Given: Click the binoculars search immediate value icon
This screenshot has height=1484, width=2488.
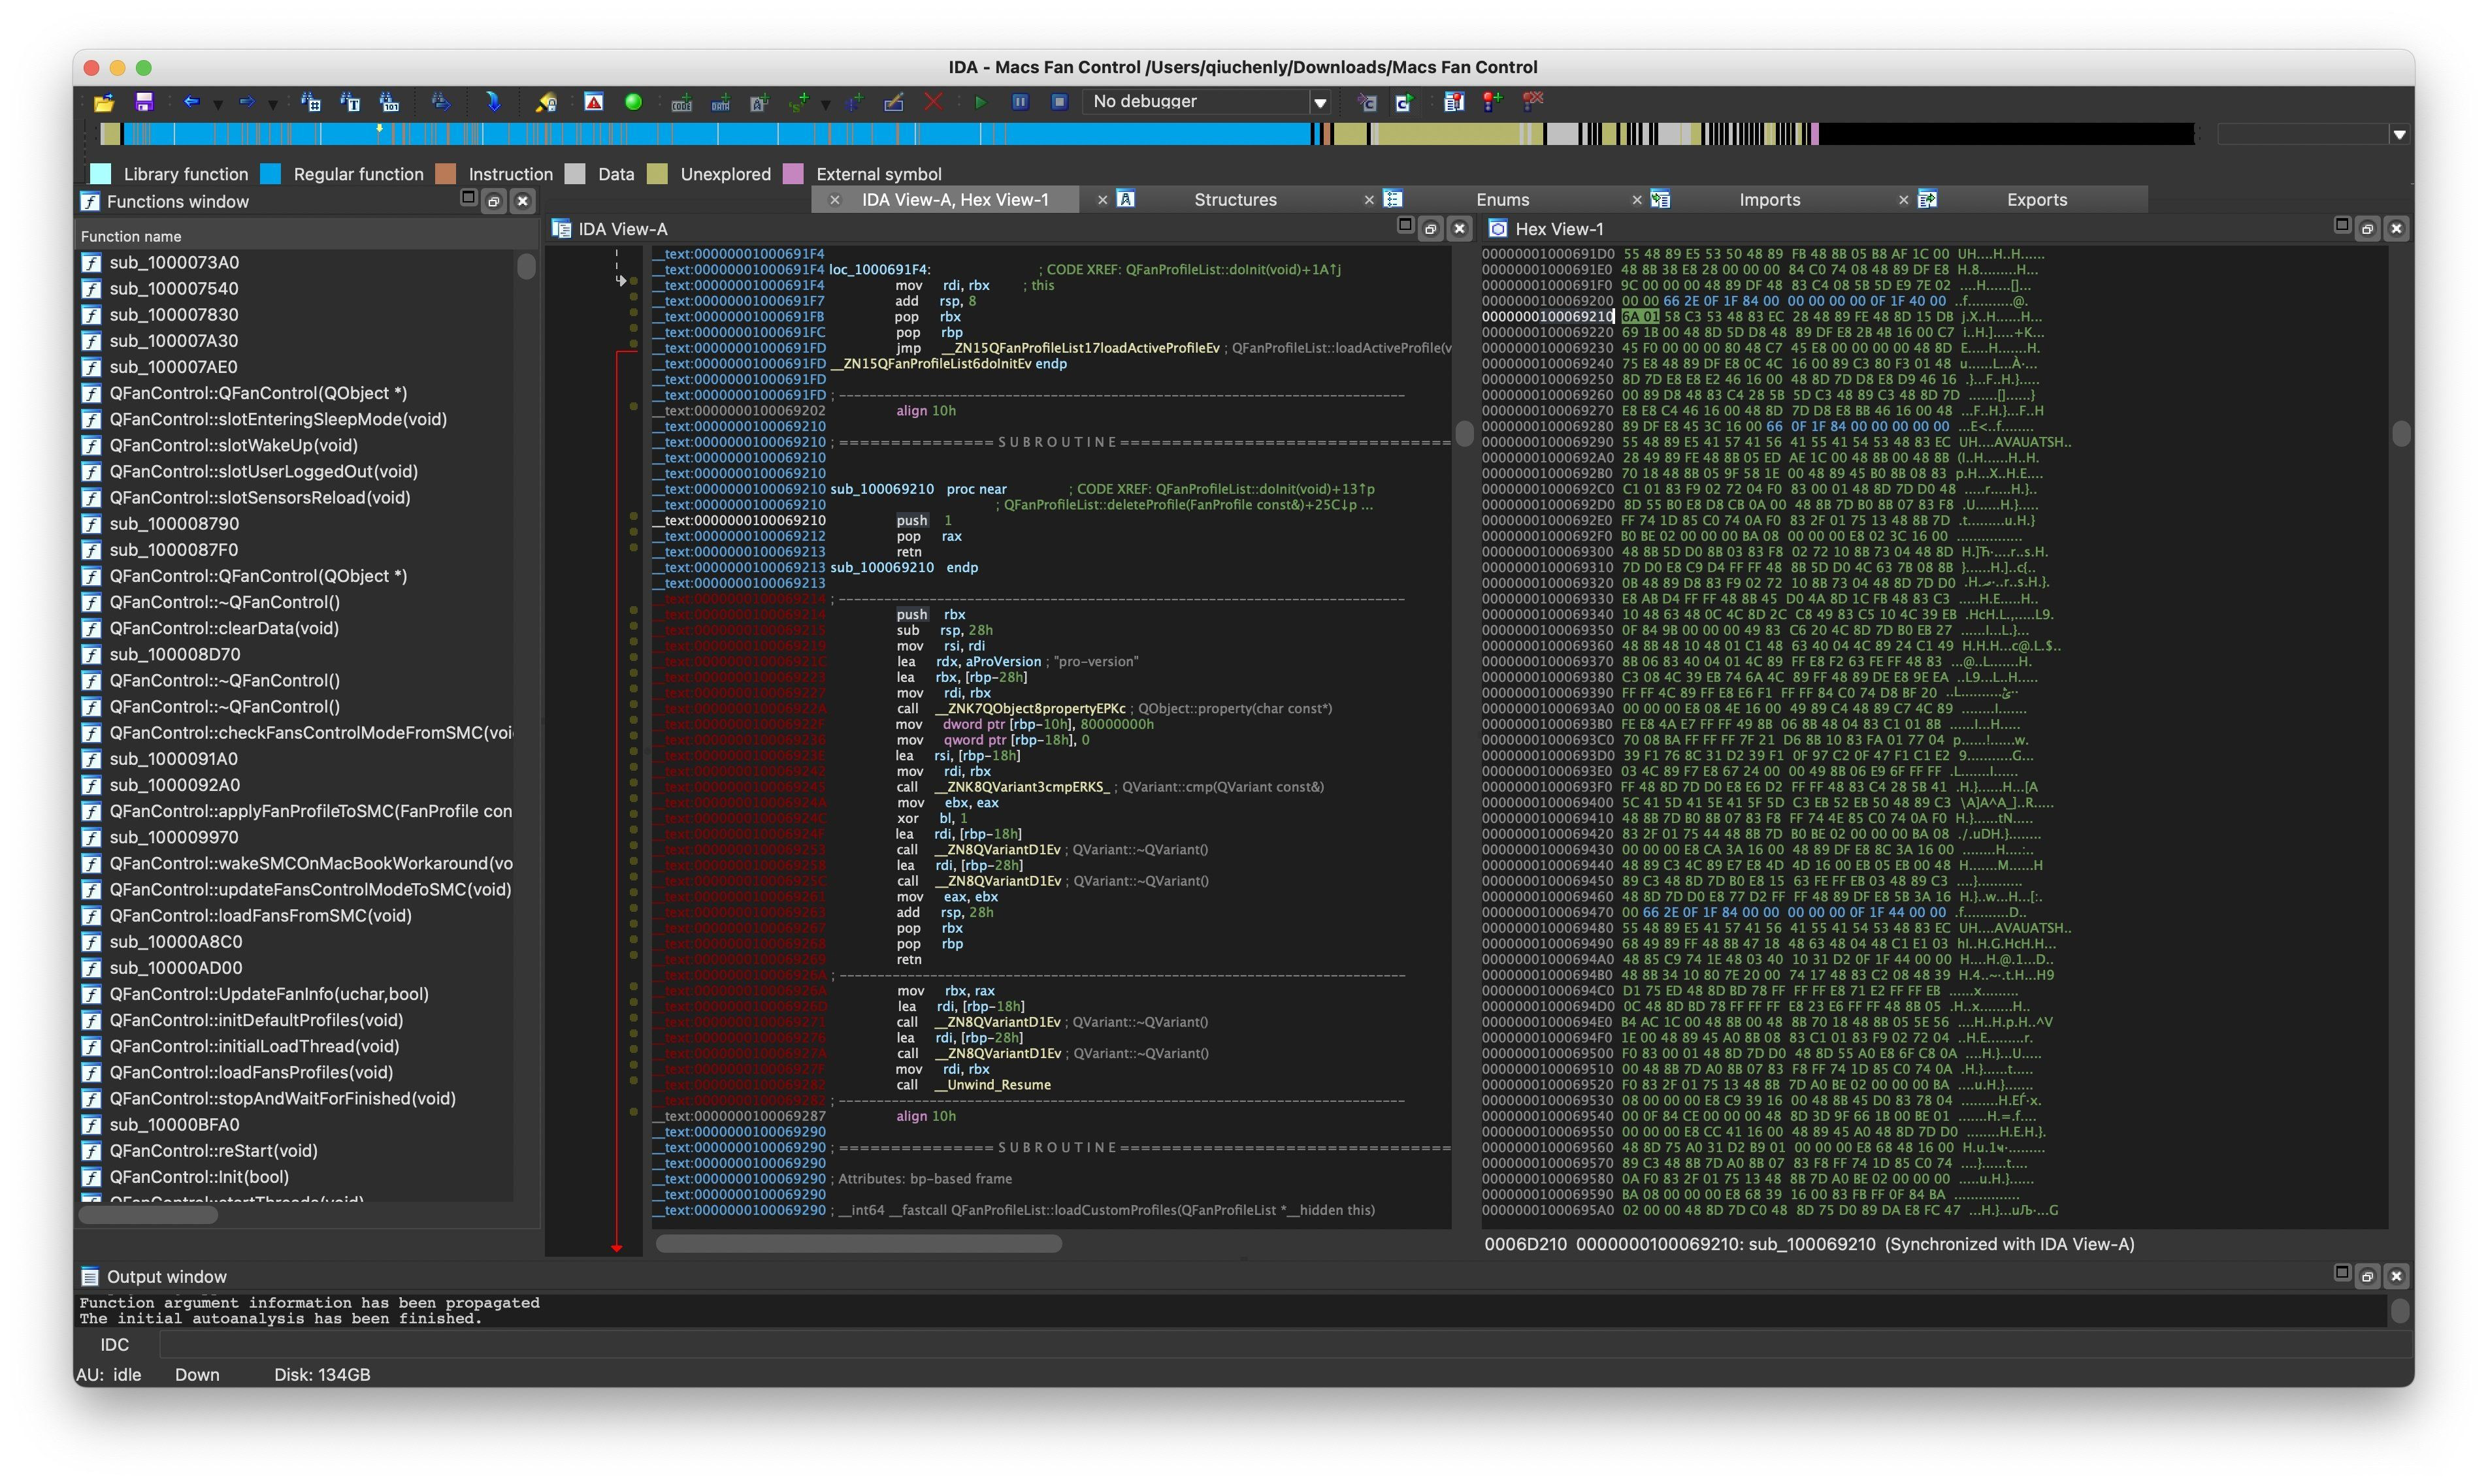Looking at the screenshot, I should coord(311,102).
